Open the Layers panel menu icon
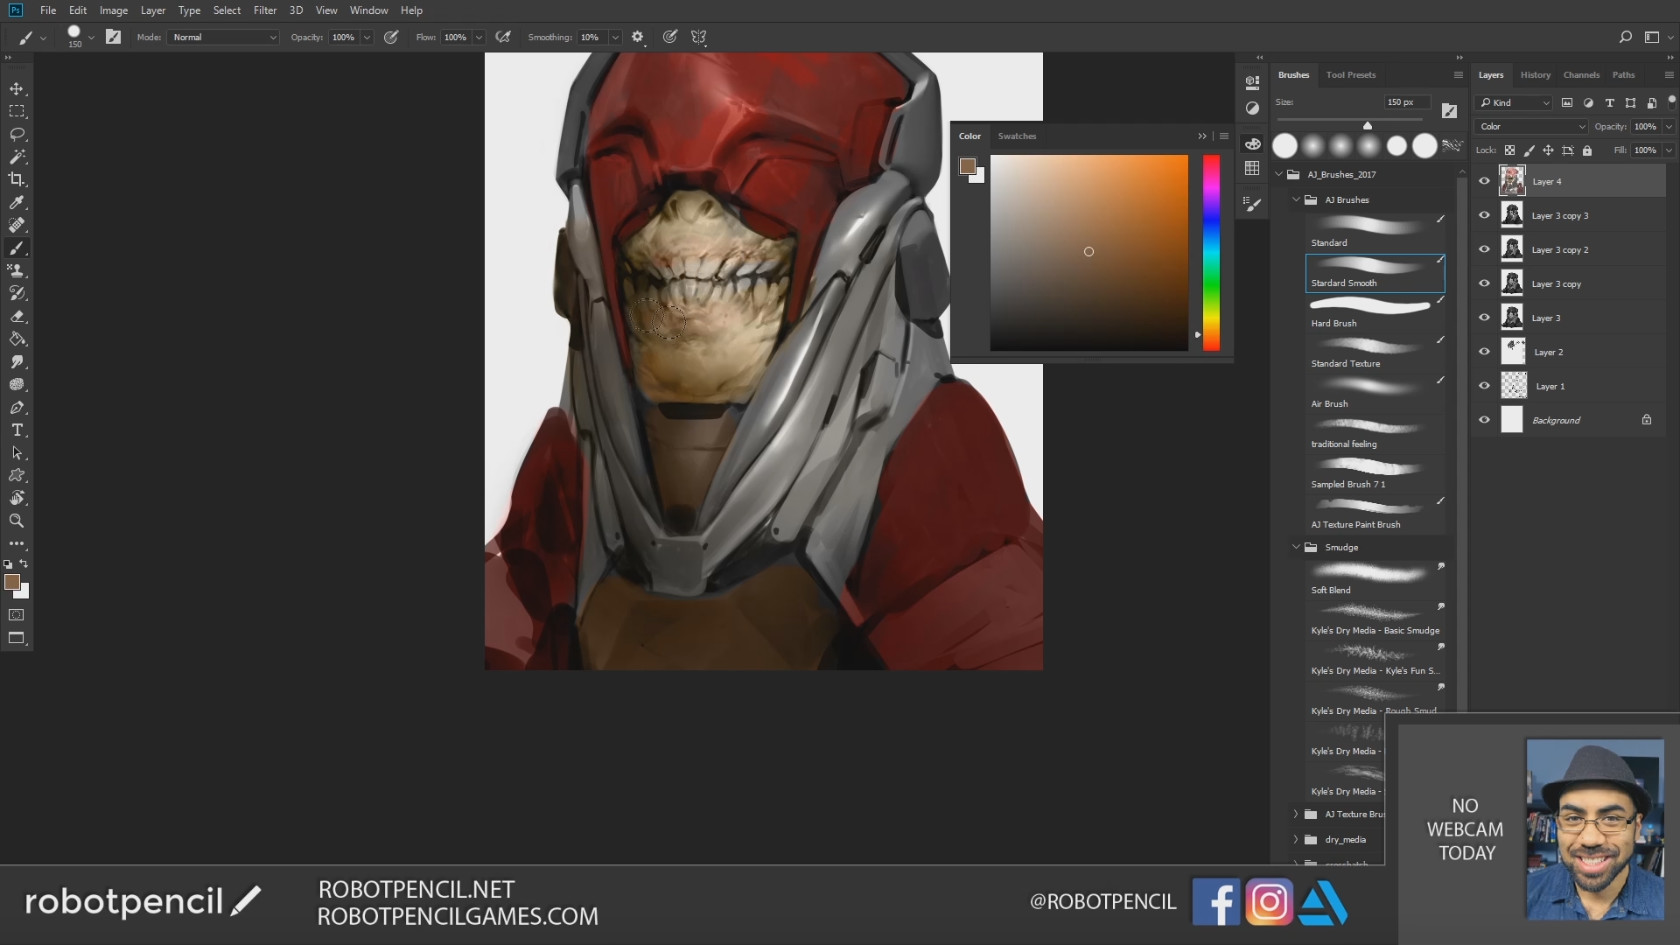This screenshot has width=1680, height=945. pos(1669,75)
